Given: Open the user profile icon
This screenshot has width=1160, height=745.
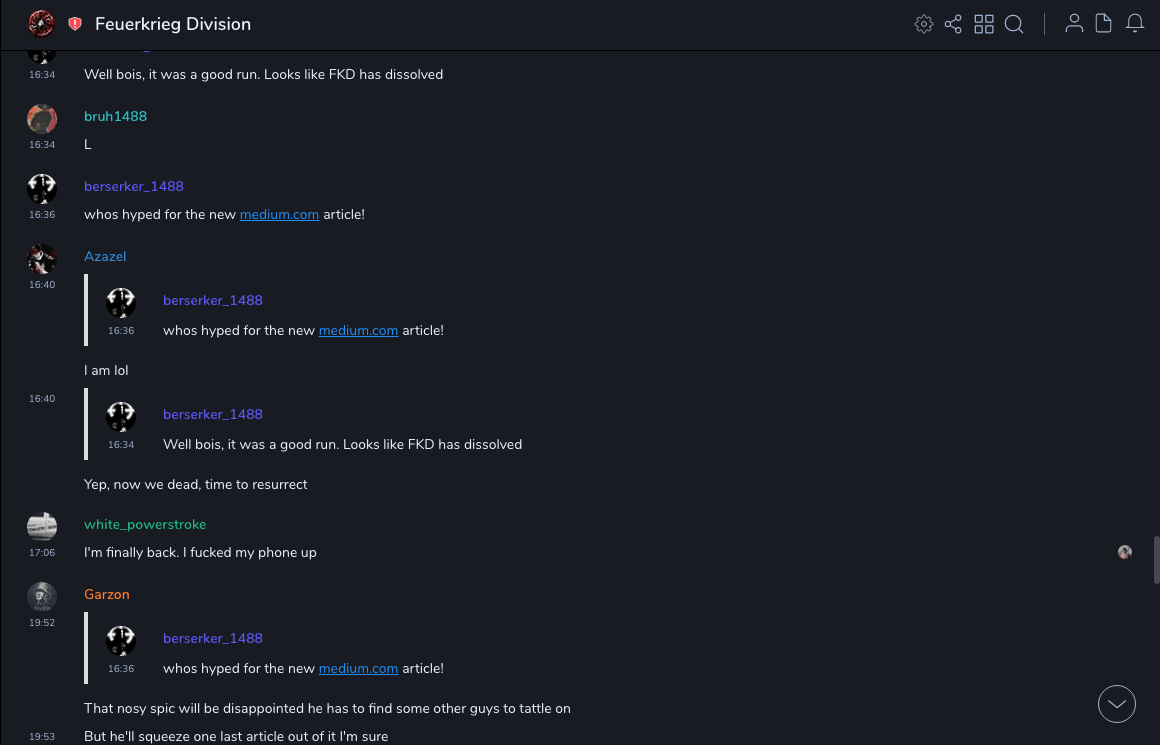Looking at the screenshot, I should pyautogui.click(x=1074, y=24).
